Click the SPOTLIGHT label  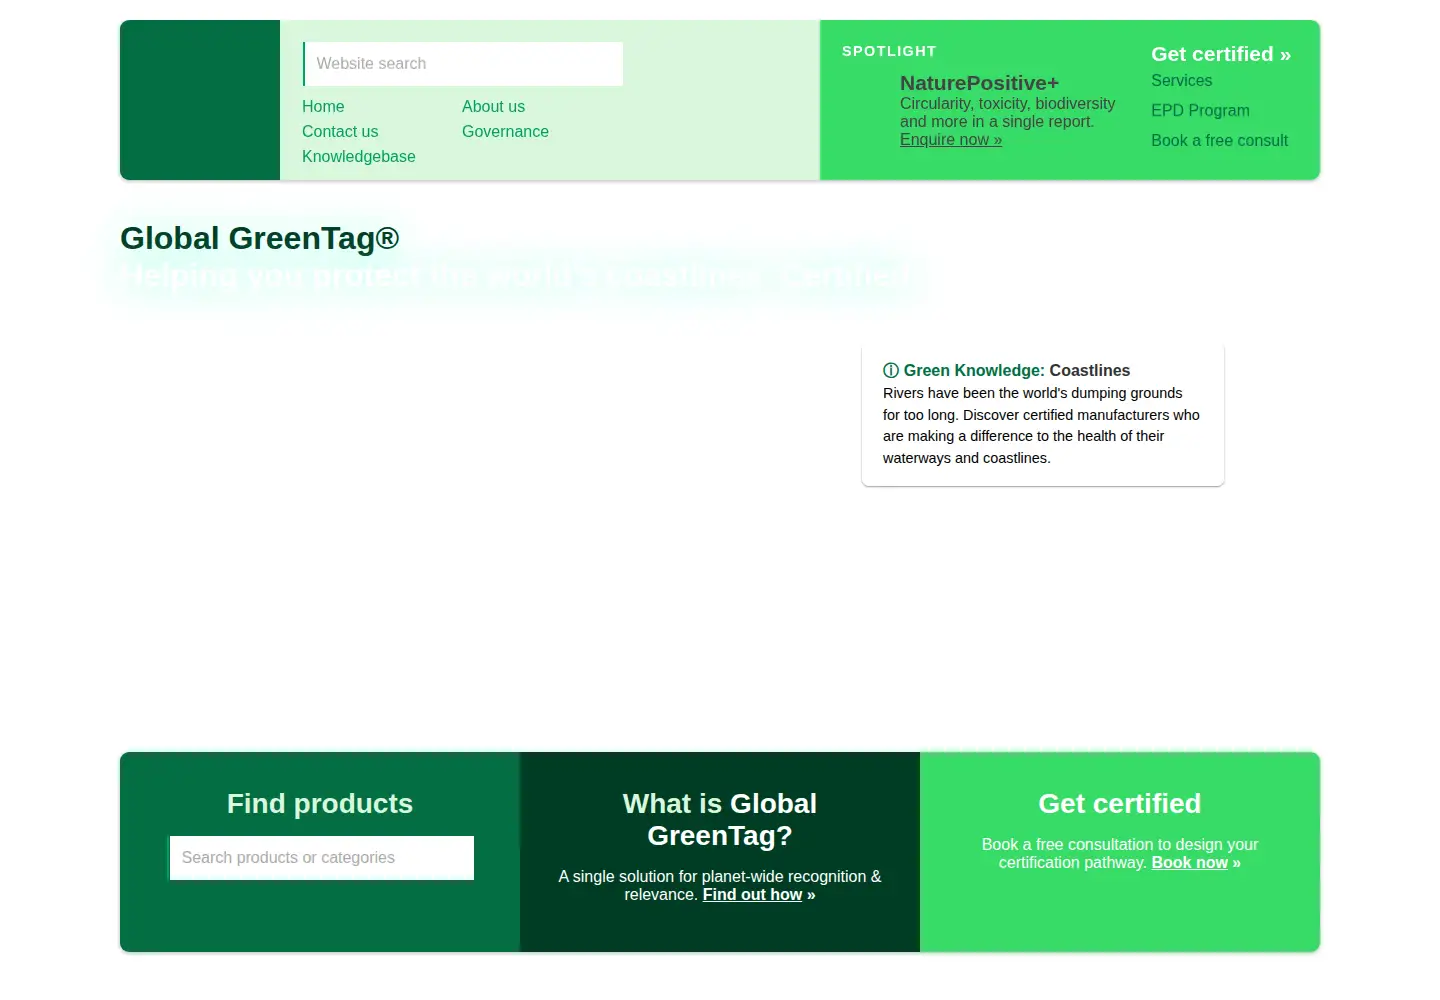[889, 51]
